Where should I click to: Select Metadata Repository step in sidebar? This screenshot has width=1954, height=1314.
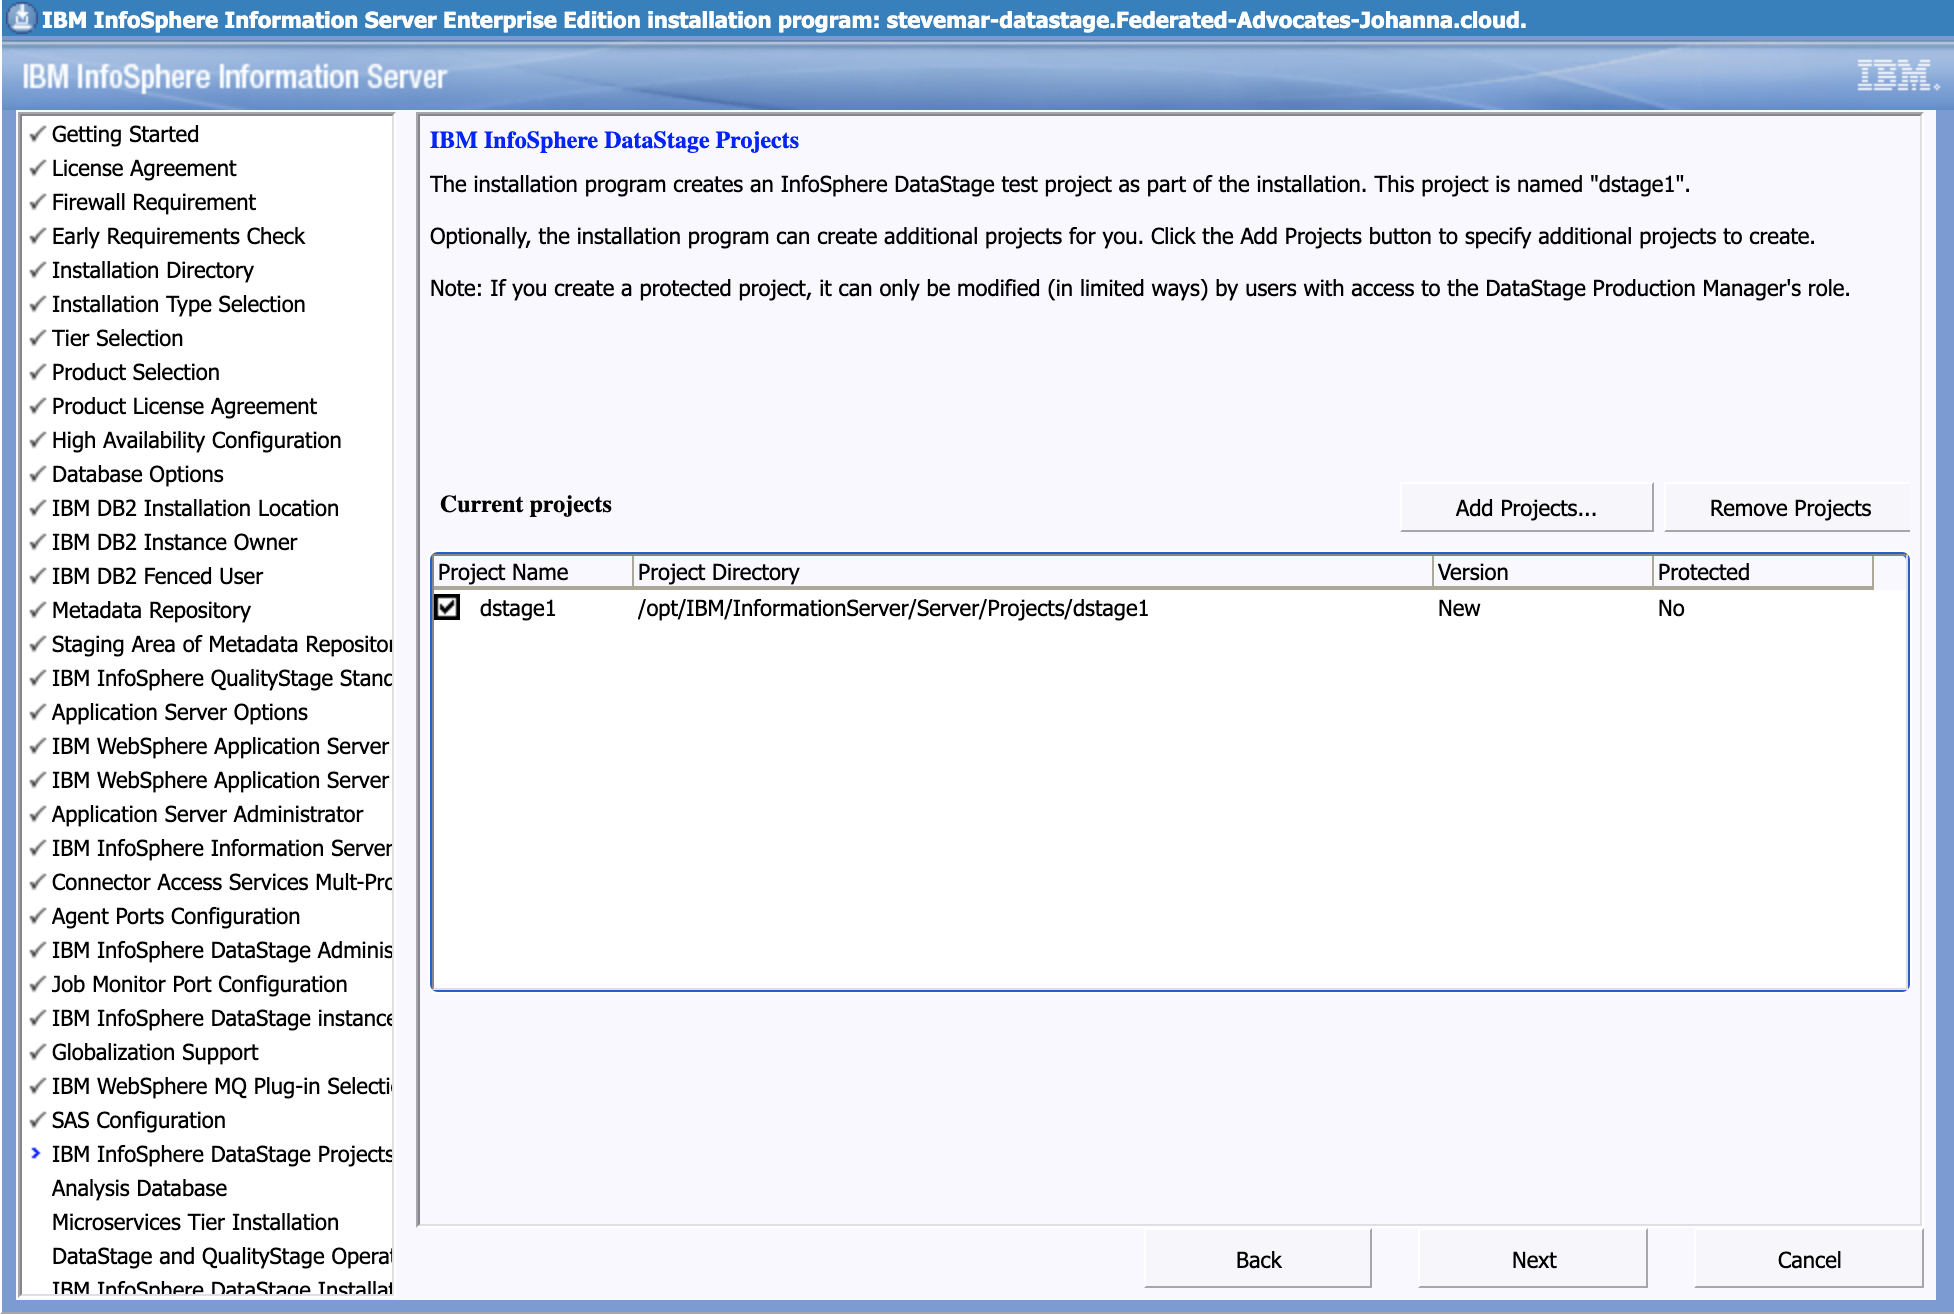150,610
